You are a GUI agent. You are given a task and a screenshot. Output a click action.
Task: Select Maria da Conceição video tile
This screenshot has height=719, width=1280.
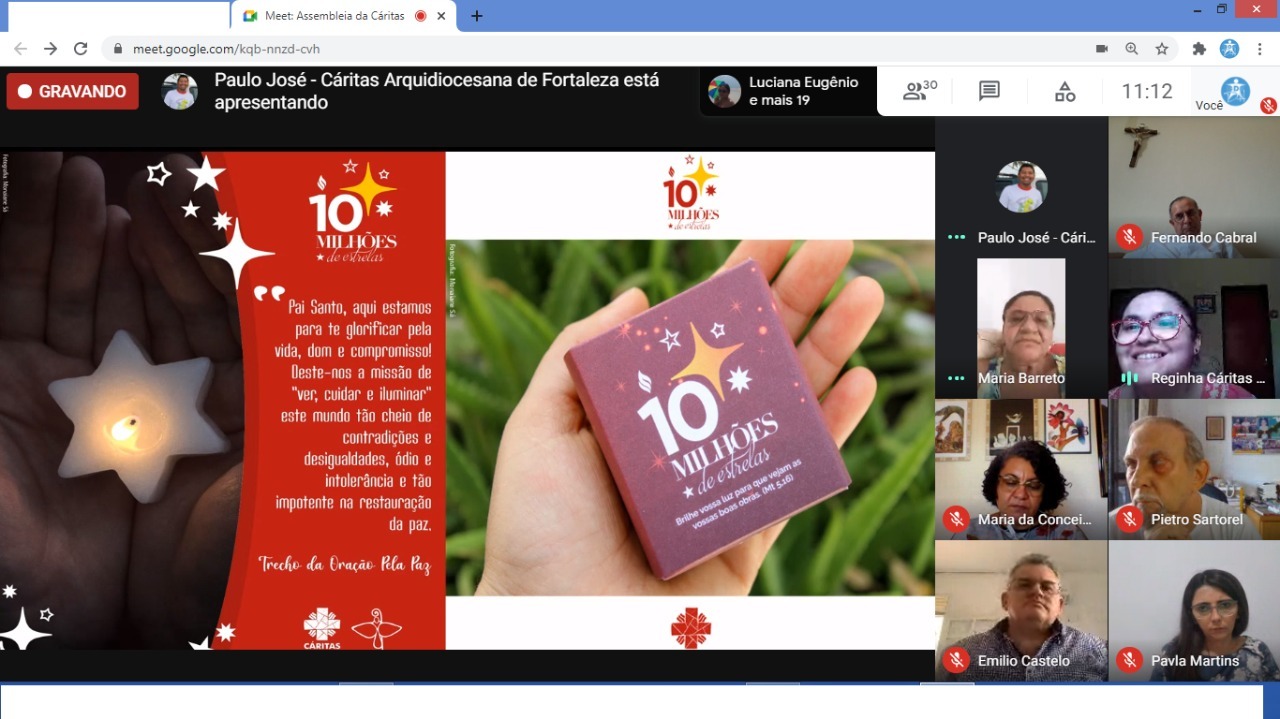(x=1021, y=469)
